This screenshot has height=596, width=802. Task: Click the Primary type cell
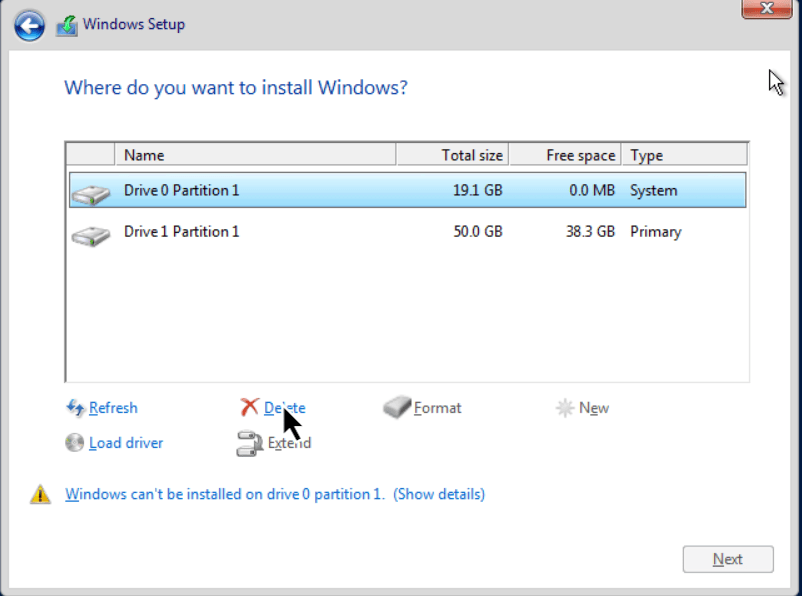pyautogui.click(x=656, y=232)
